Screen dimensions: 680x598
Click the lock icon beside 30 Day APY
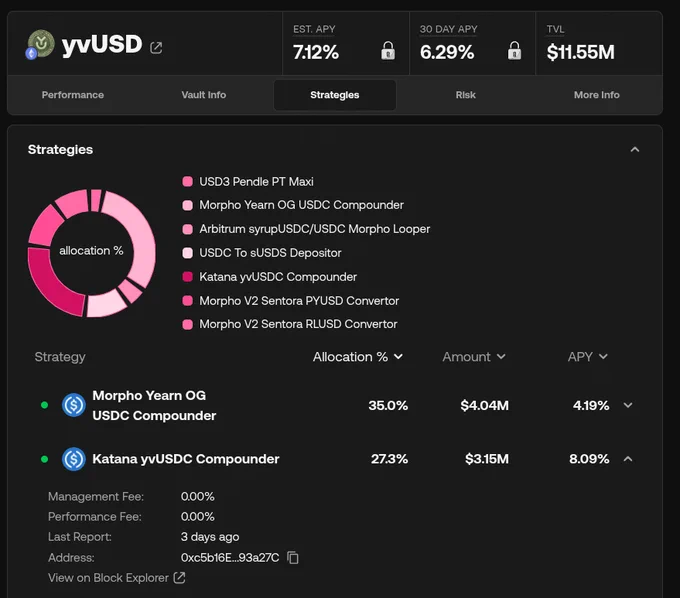(x=514, y=51)
